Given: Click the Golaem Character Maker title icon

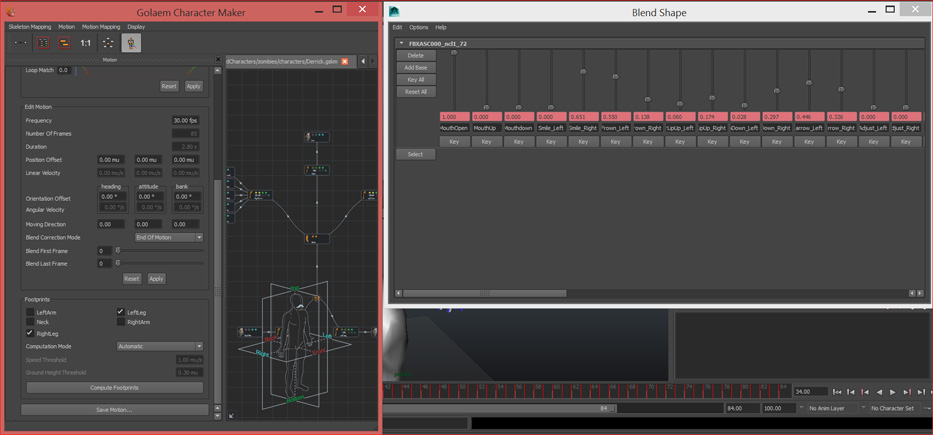Looking at the screenshot, I should coord(10,11).
